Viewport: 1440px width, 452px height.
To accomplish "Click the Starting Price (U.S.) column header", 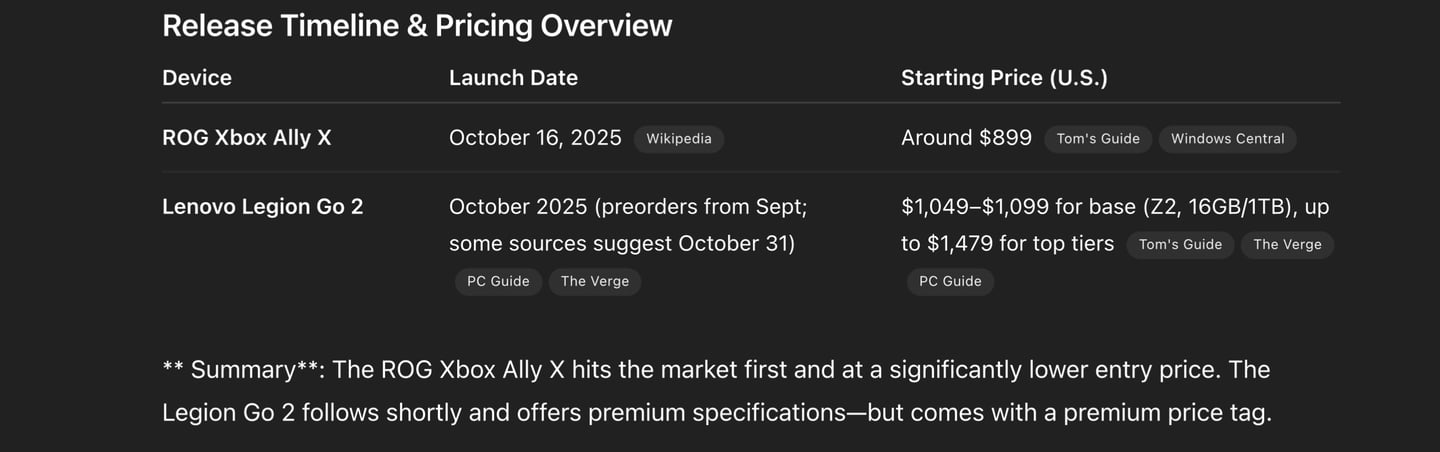I will (x=1004, y=78).
